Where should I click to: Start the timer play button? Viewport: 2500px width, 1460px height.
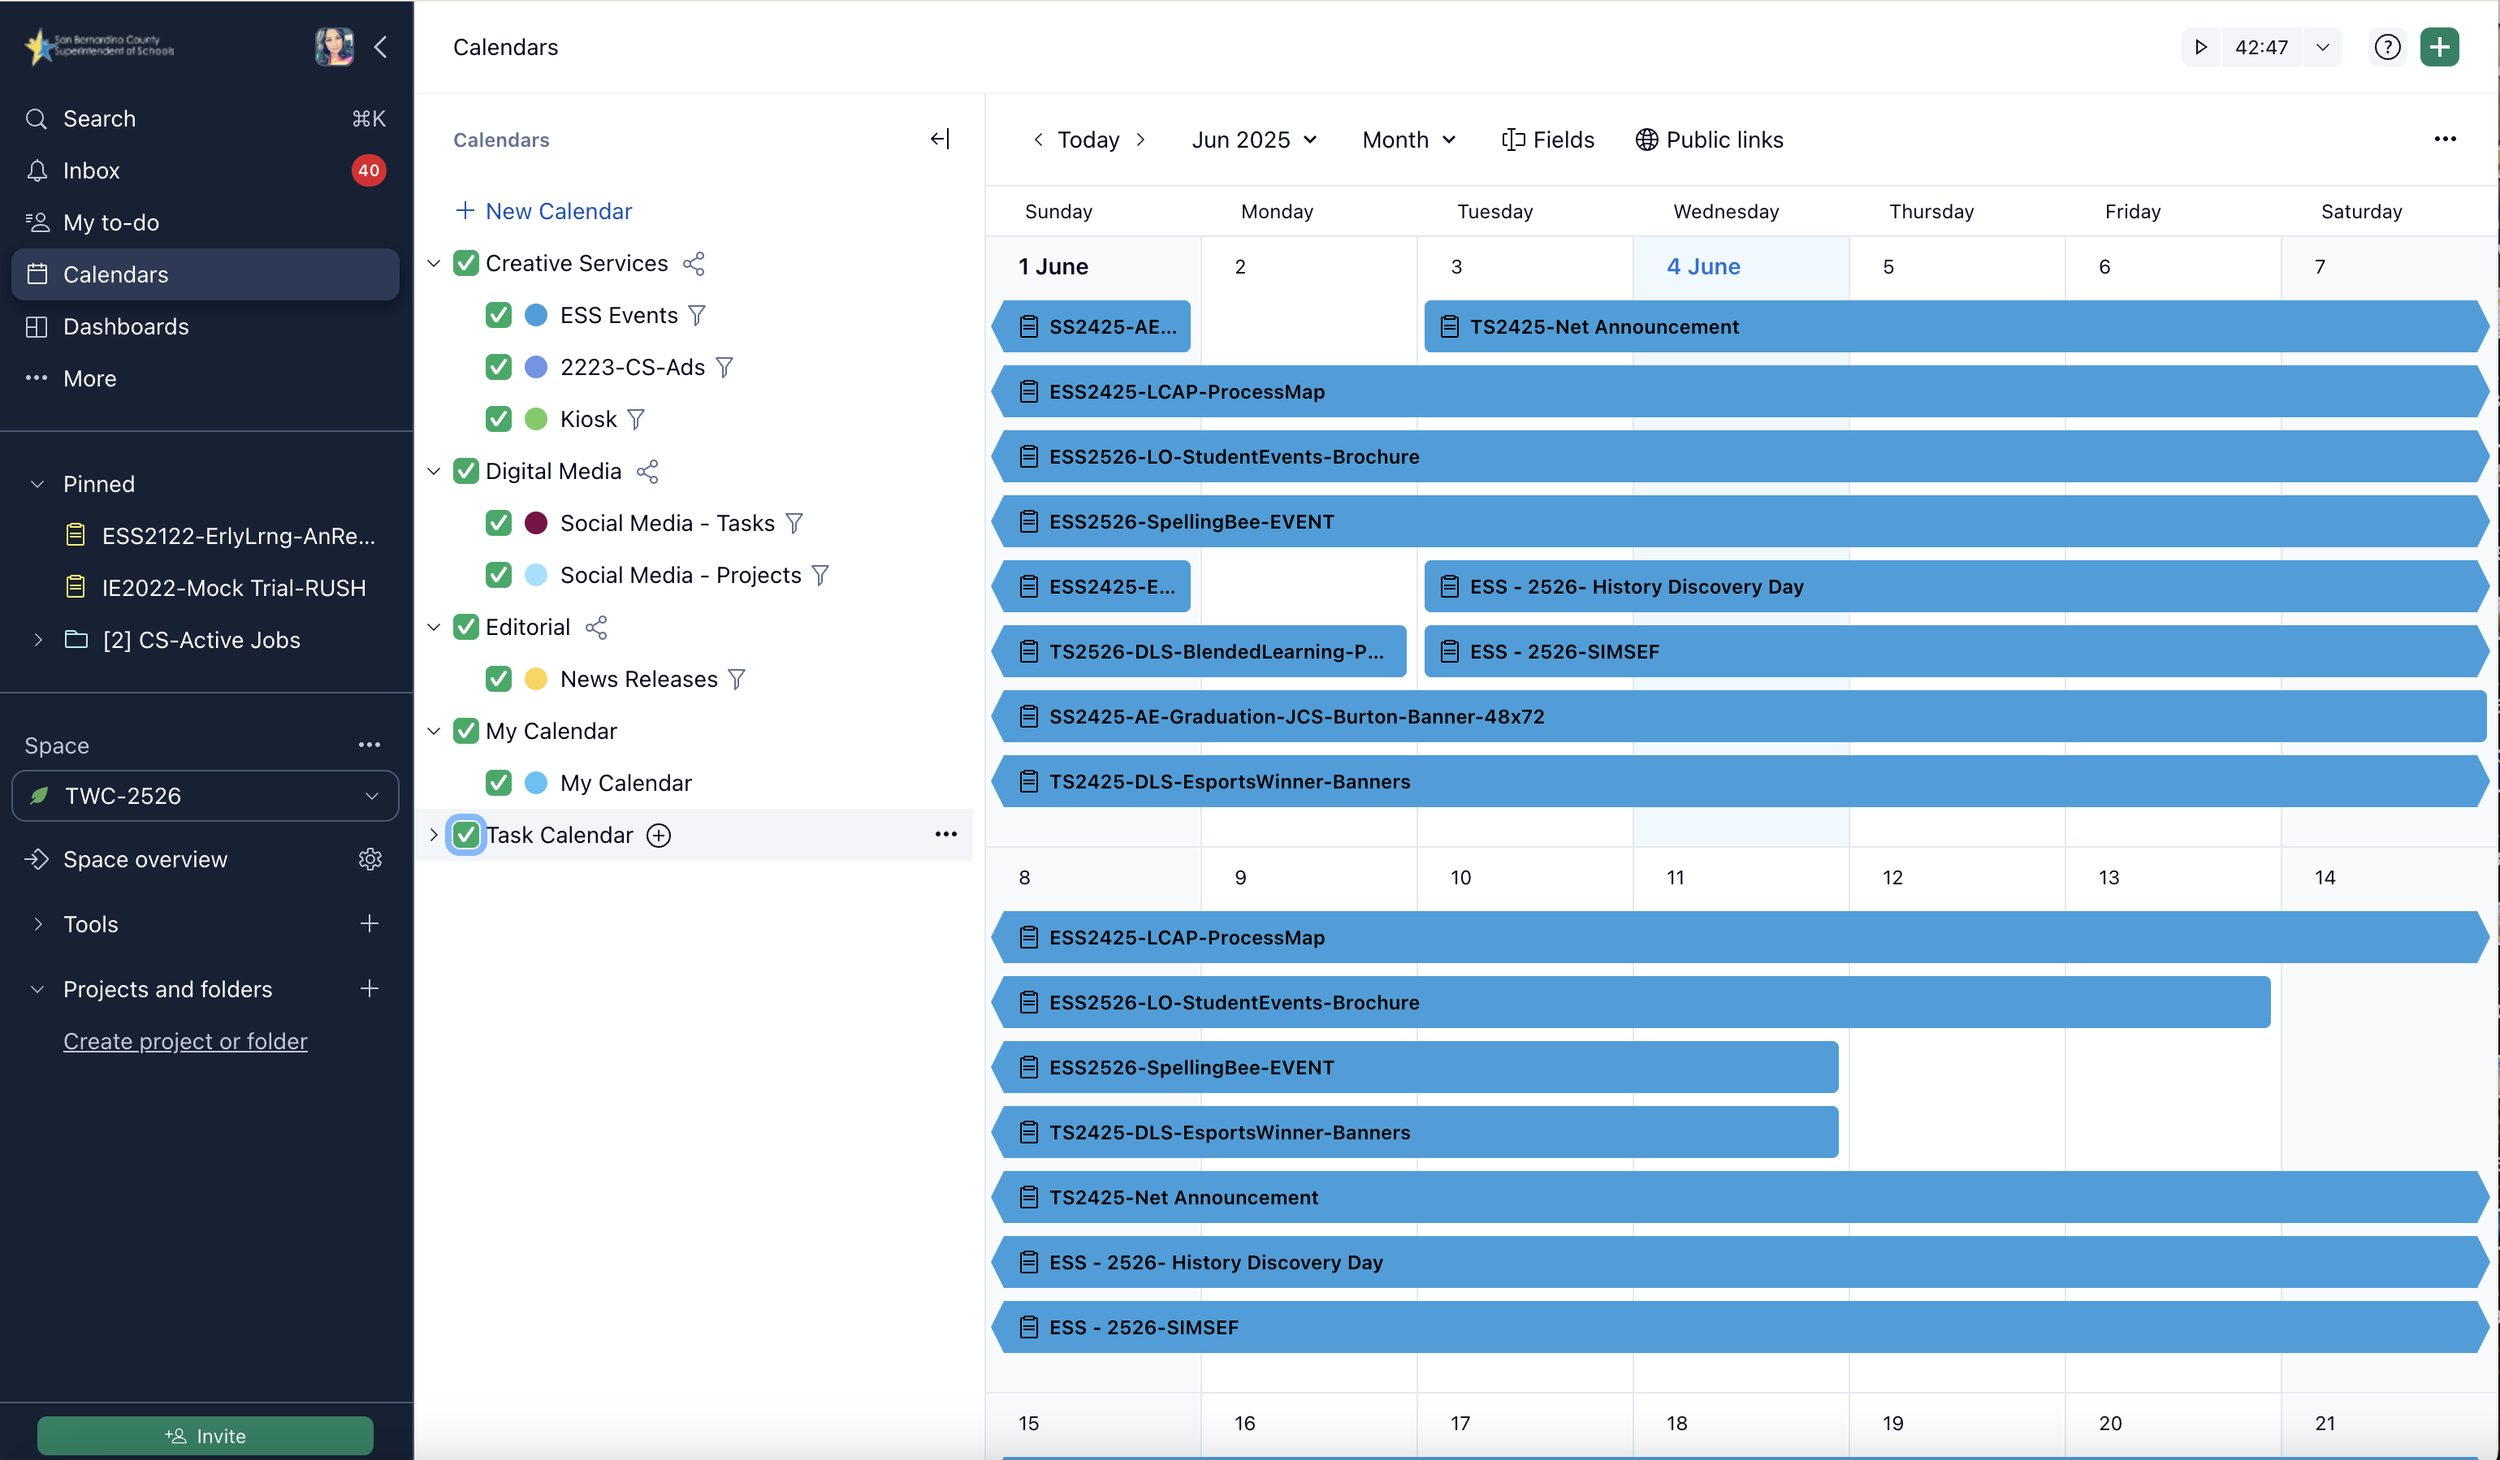pos(2201,47)
